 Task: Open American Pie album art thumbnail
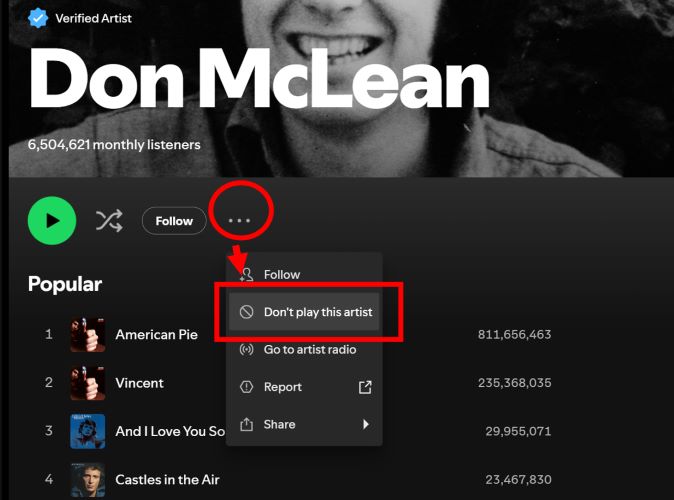click(x=88, y=334)
